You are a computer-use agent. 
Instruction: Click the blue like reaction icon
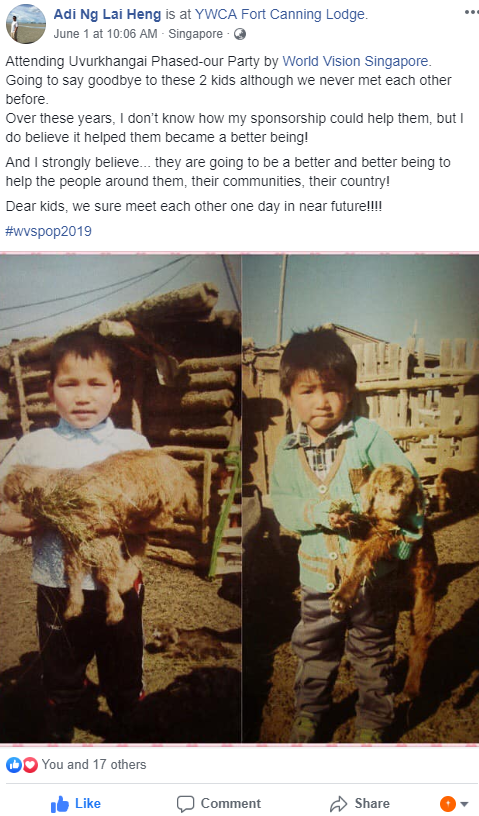[x=14, y=764]
